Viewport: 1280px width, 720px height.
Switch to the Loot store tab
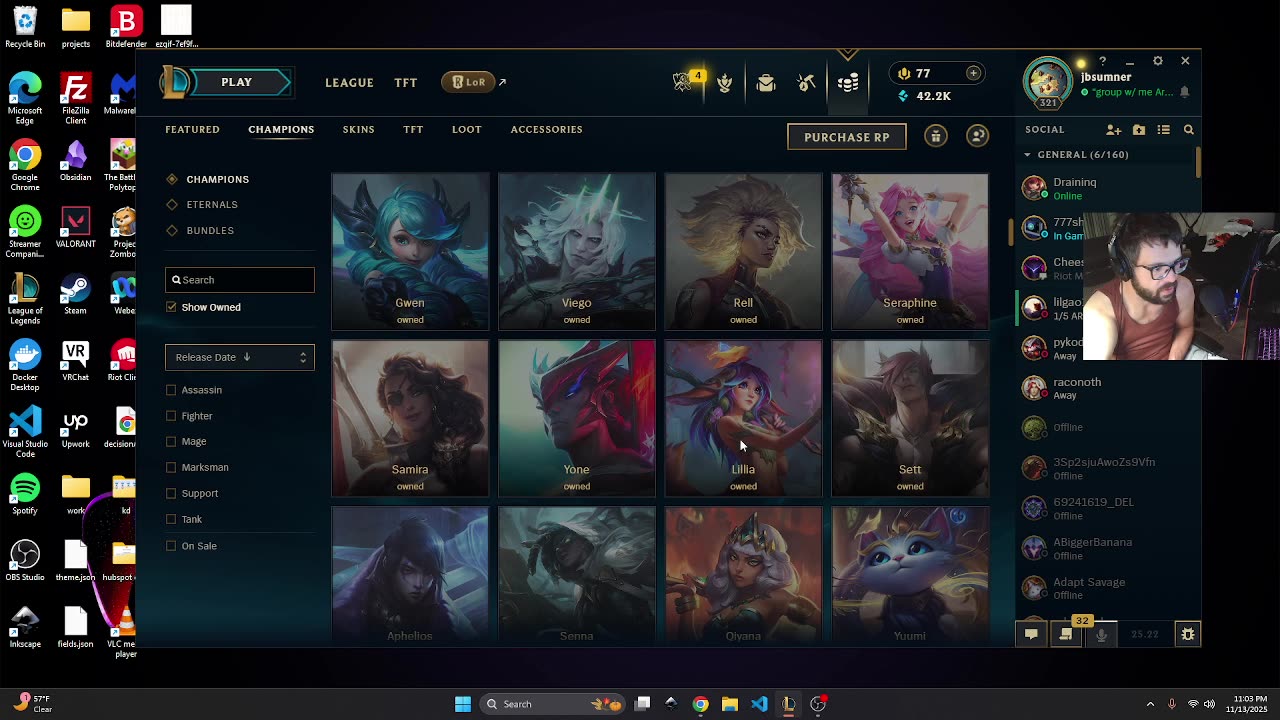pyautogui.click(x=466, y=129)
